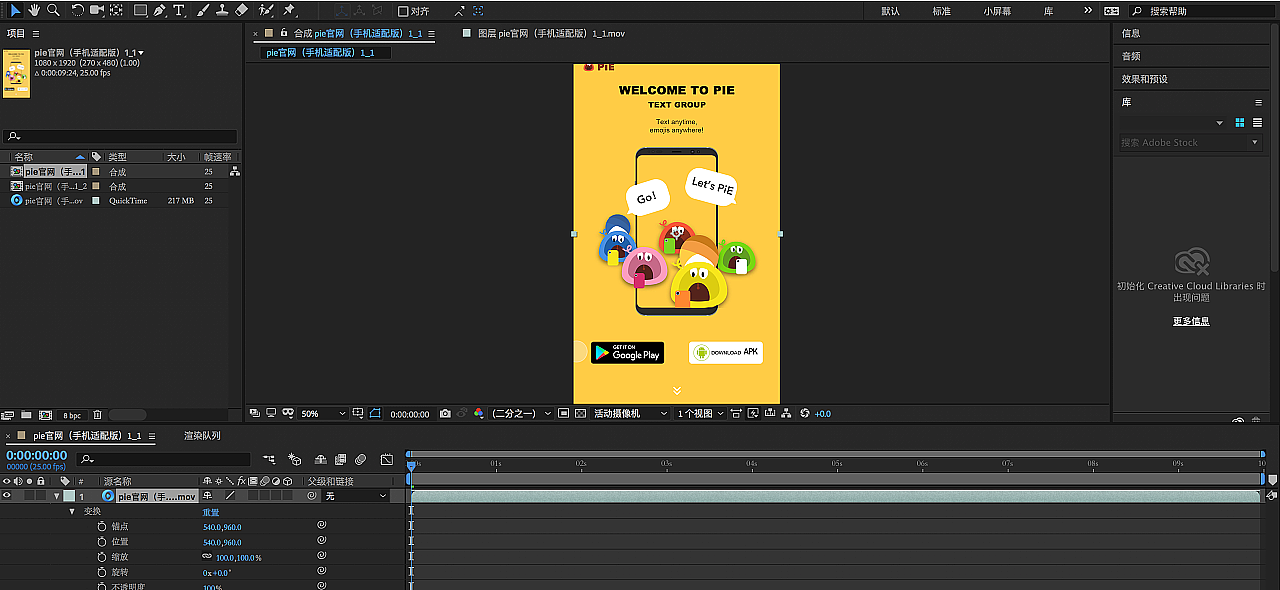Click the region of interest icon

point(564,413)
